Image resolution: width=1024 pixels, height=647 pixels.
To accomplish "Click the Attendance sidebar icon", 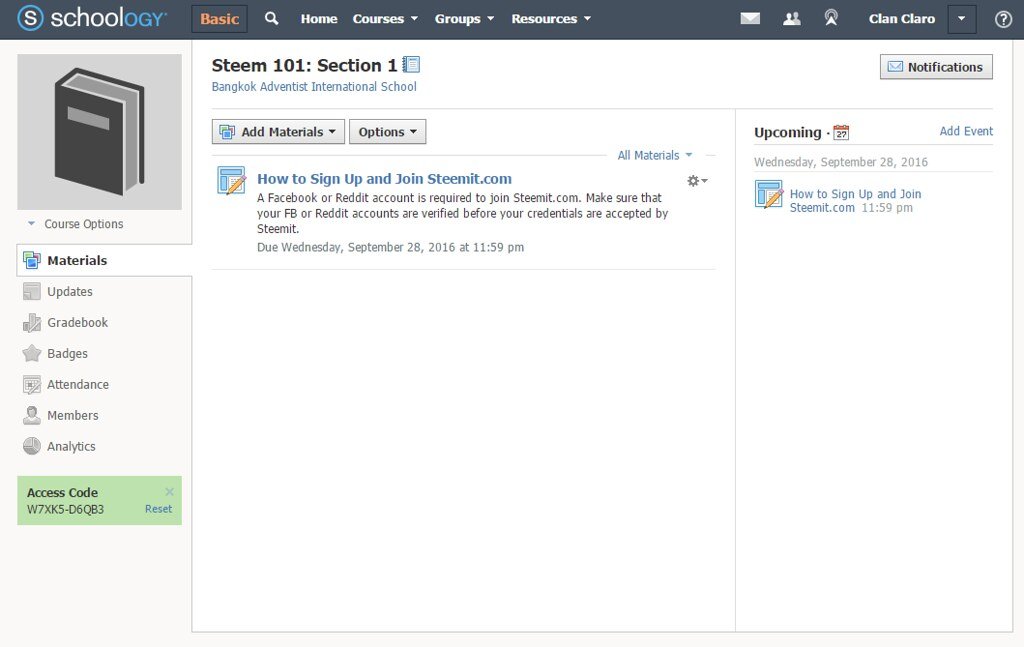I will click(x=31, y=385).
